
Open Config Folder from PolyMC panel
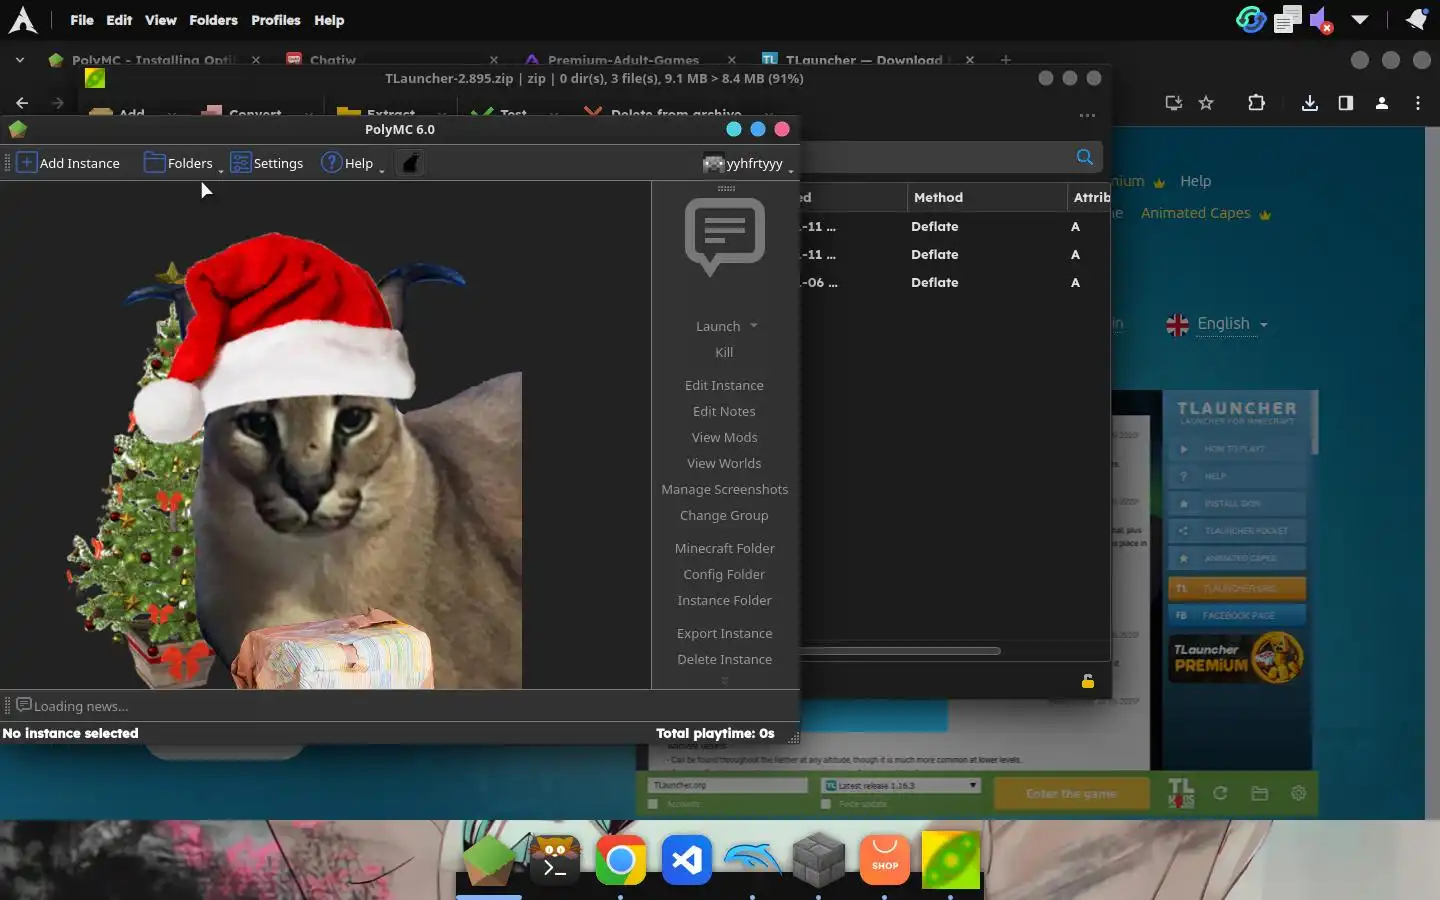click(x=724, y=574)
